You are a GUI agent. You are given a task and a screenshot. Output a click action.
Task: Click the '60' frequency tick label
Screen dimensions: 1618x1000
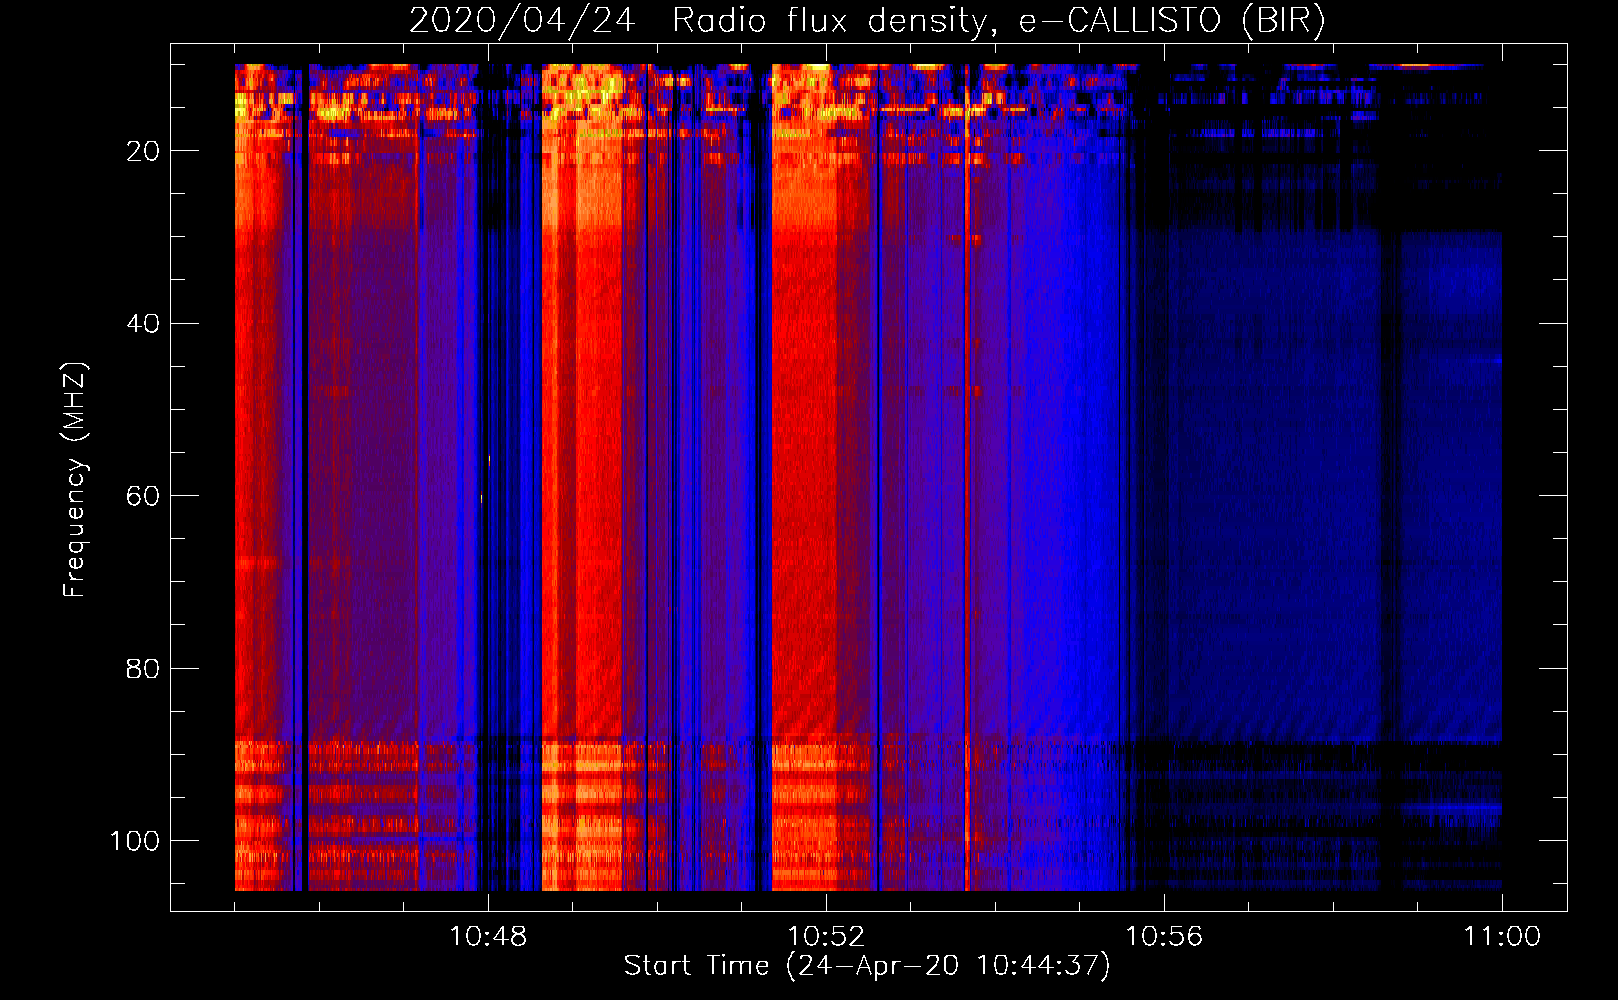(143, 496)
